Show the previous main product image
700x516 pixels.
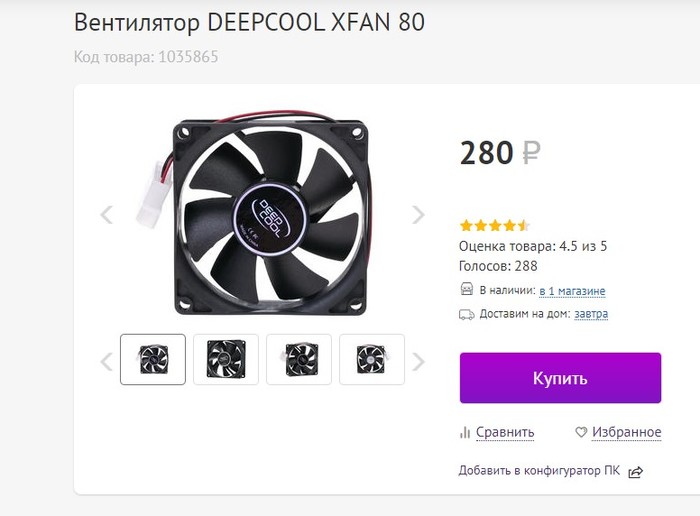click(107, 214)
